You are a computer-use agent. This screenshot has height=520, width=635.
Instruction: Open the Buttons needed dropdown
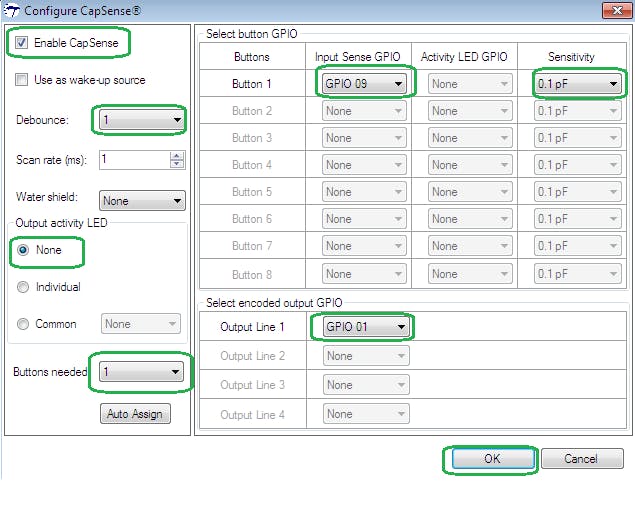pyautogui.click(x=141, y=371)
